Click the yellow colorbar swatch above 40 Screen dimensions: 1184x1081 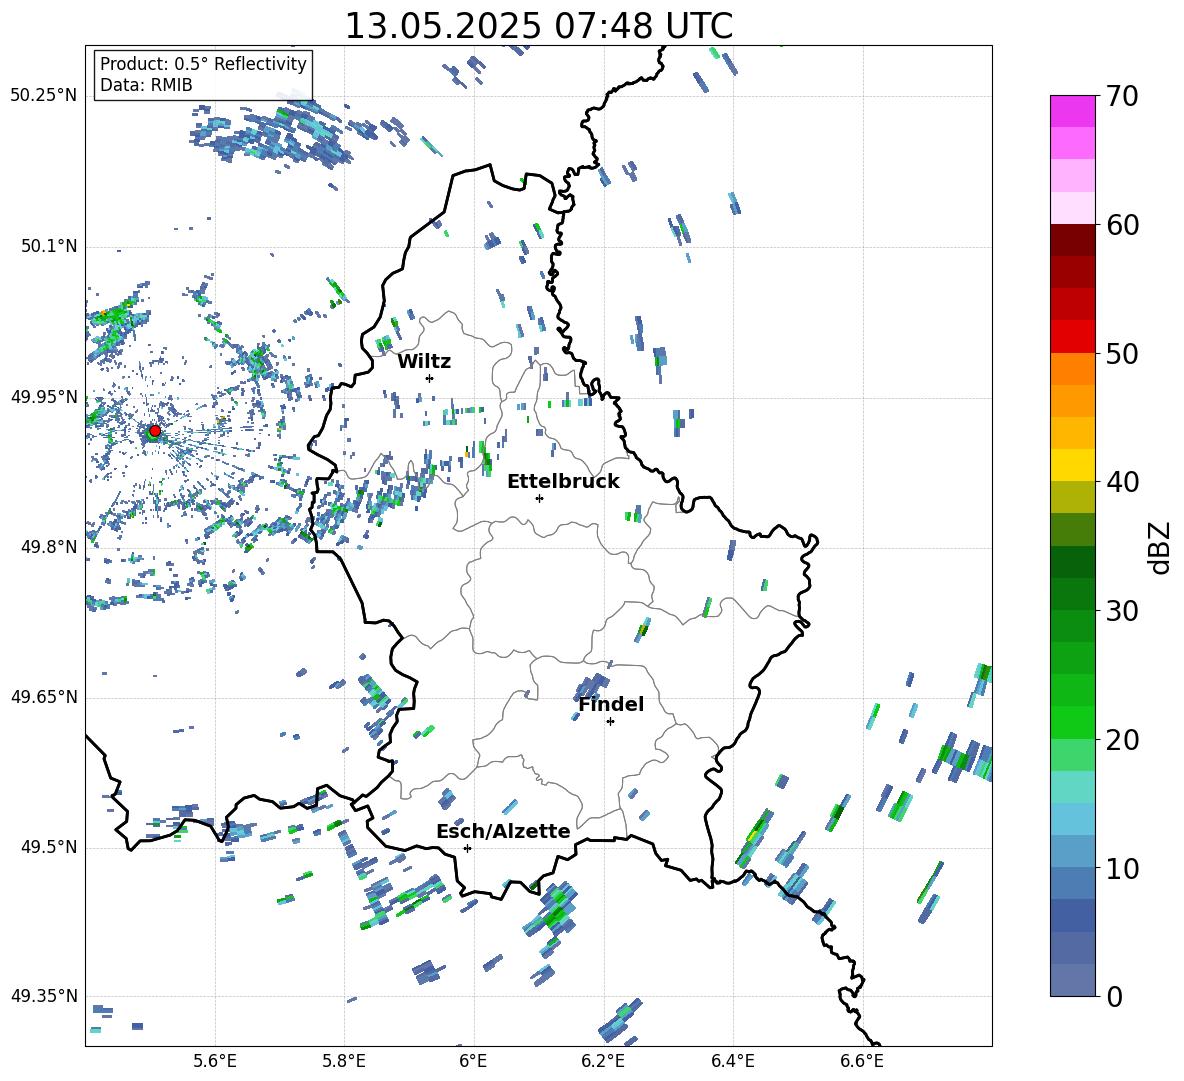point(1072,465)
